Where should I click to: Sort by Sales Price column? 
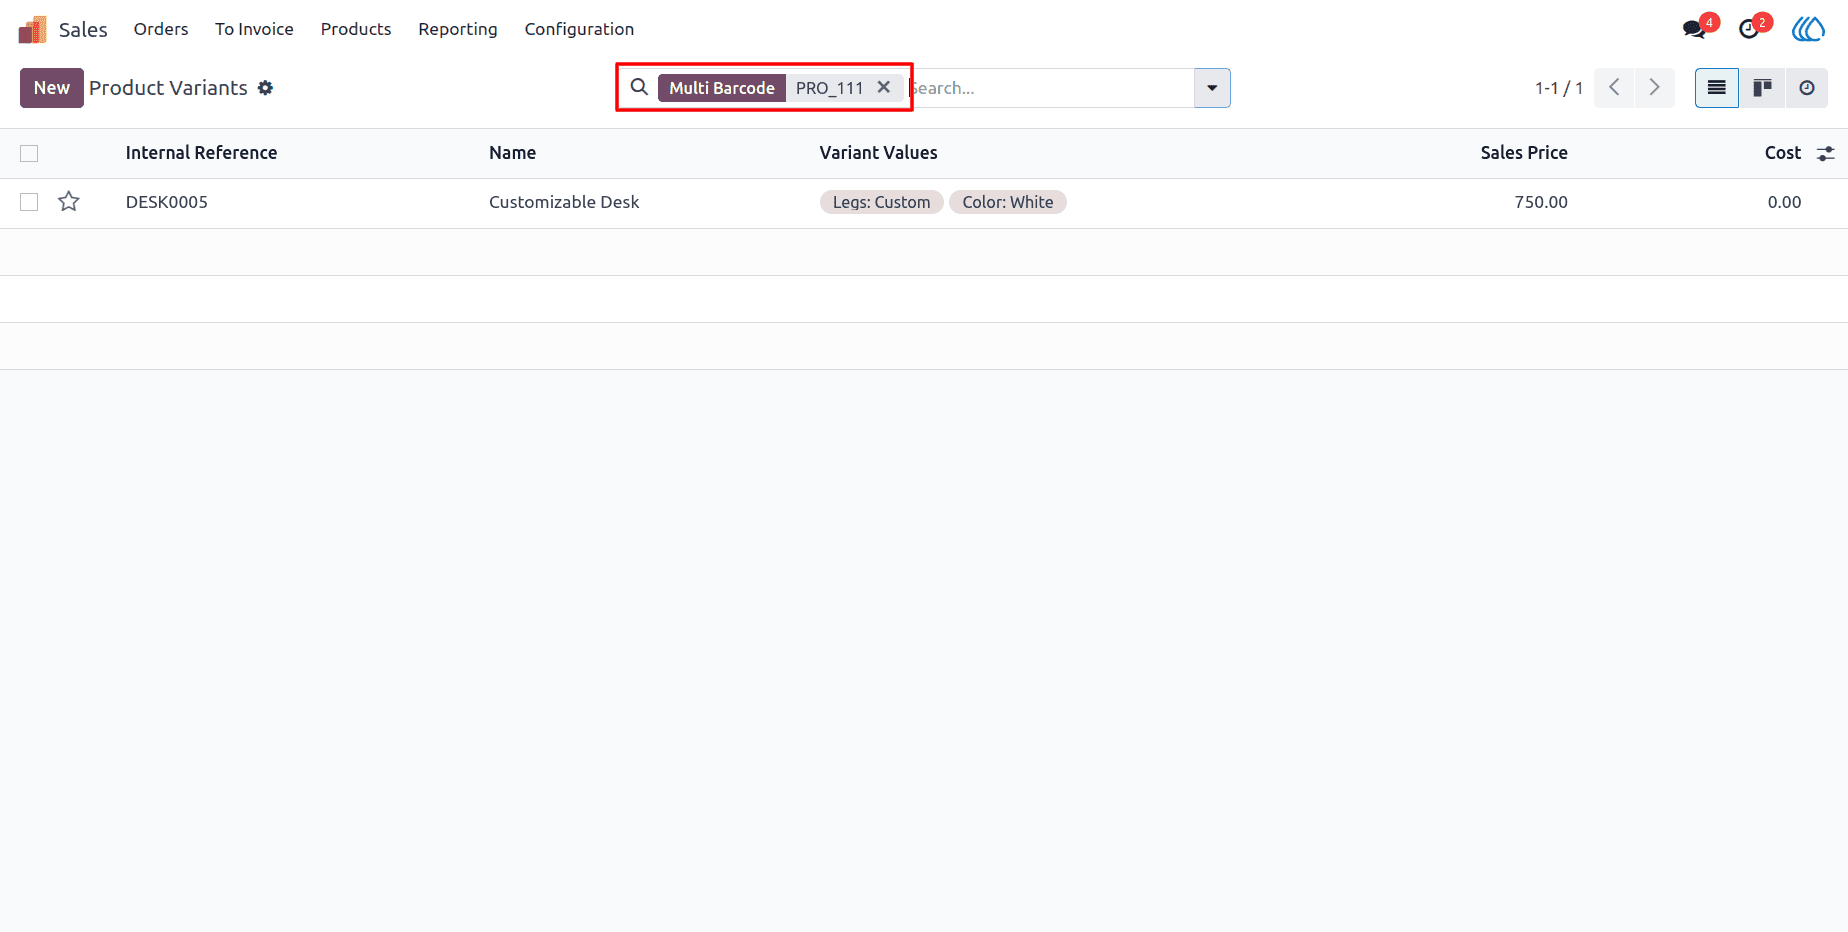point(1523,153)
